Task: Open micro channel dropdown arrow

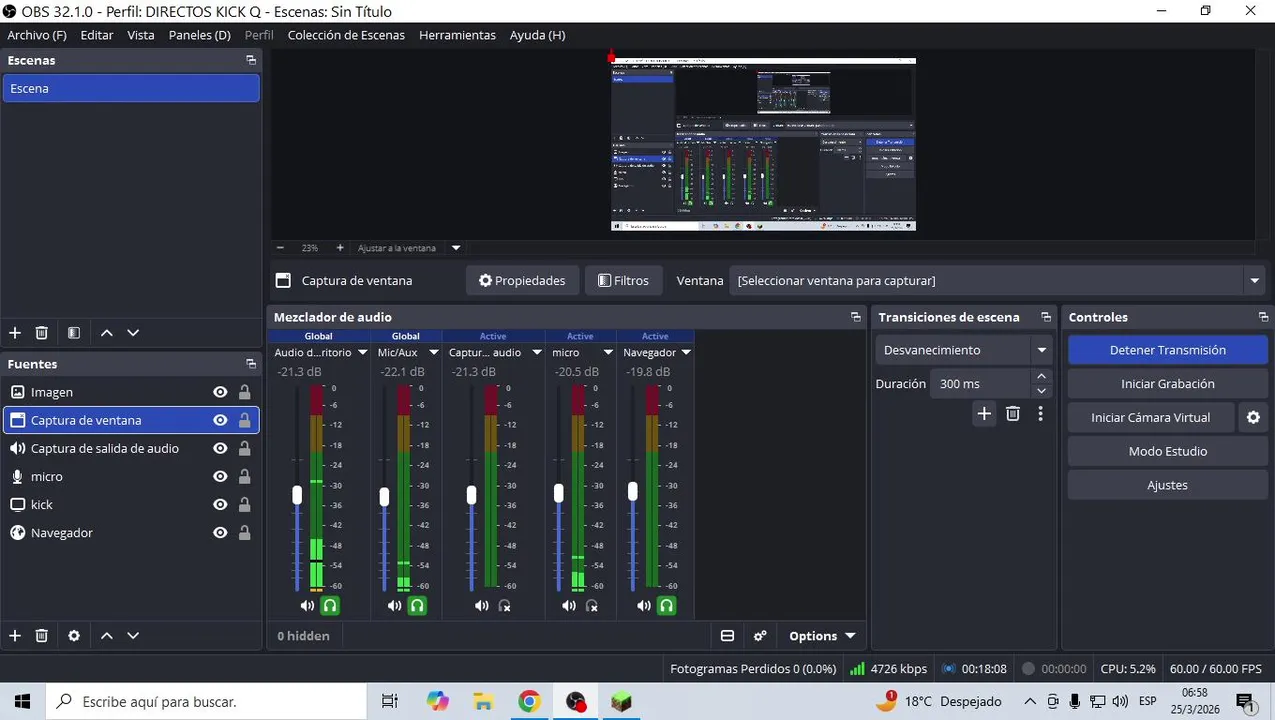Action: click(x=608, y=352)
